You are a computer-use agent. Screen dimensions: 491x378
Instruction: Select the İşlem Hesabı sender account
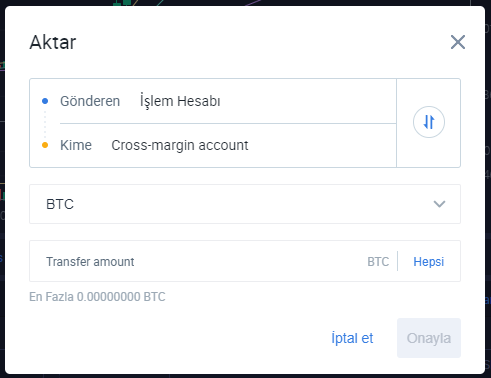180,101
